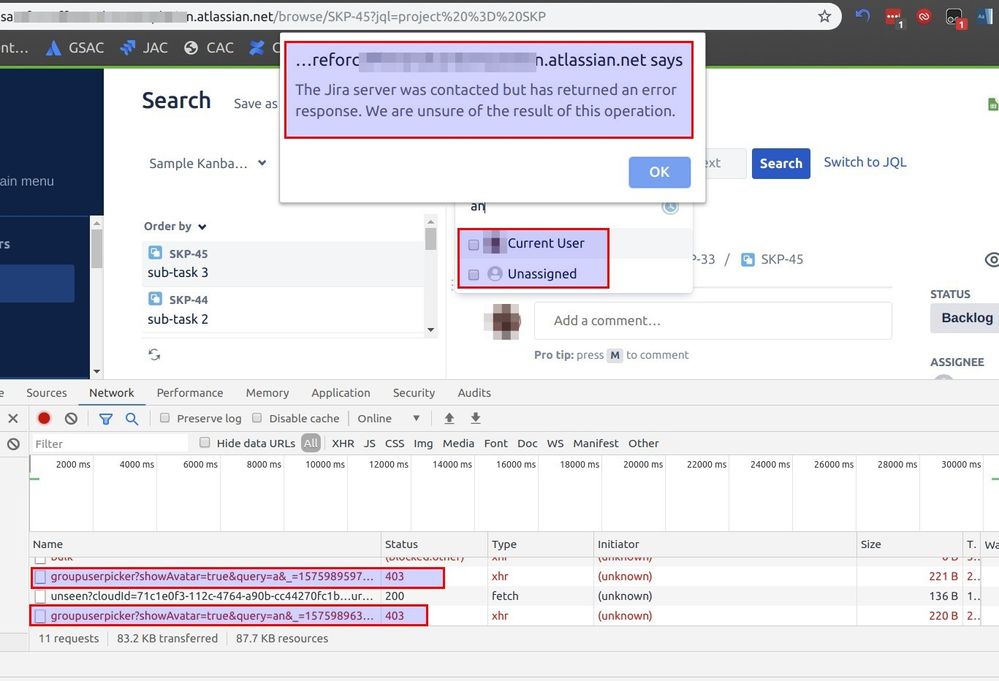Image resolution: width=999 pixels, height=681 pixels.
Task: Clear the network log
Action: coord(71,419)
